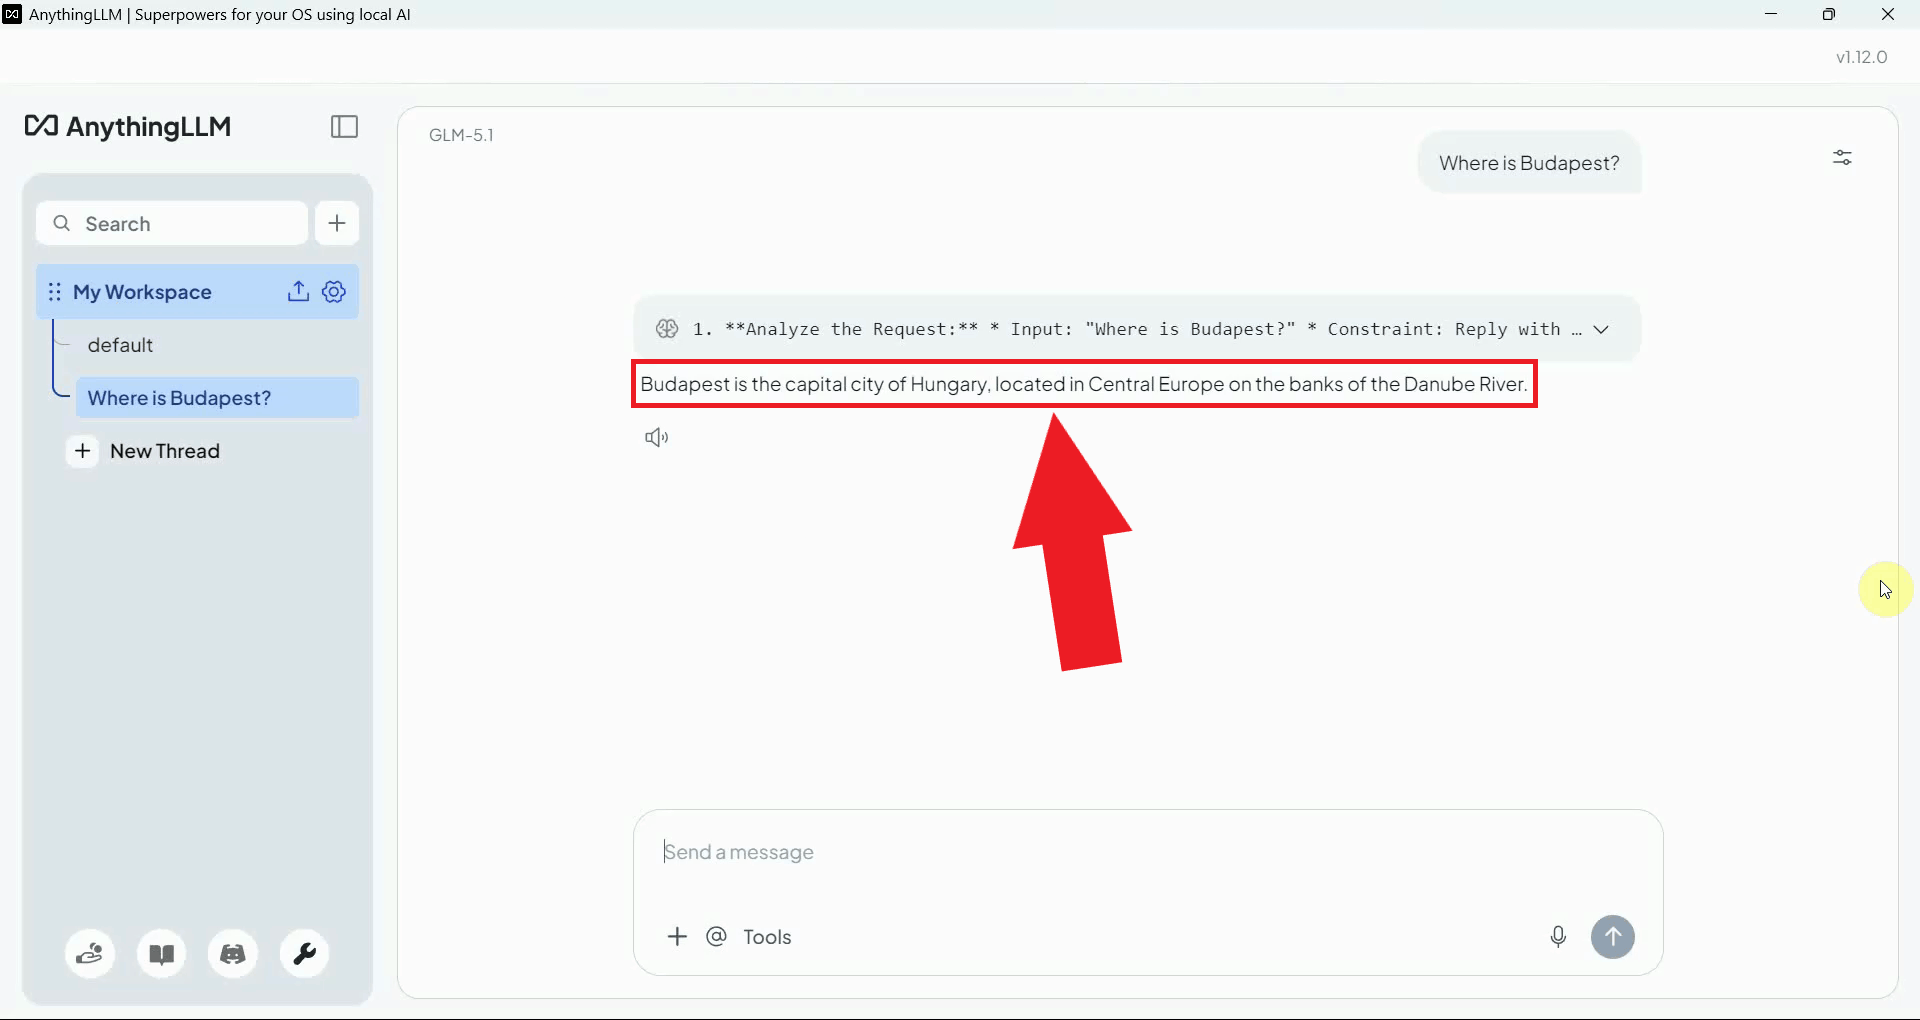Click the plus button beside Search

tap(337, 223)
